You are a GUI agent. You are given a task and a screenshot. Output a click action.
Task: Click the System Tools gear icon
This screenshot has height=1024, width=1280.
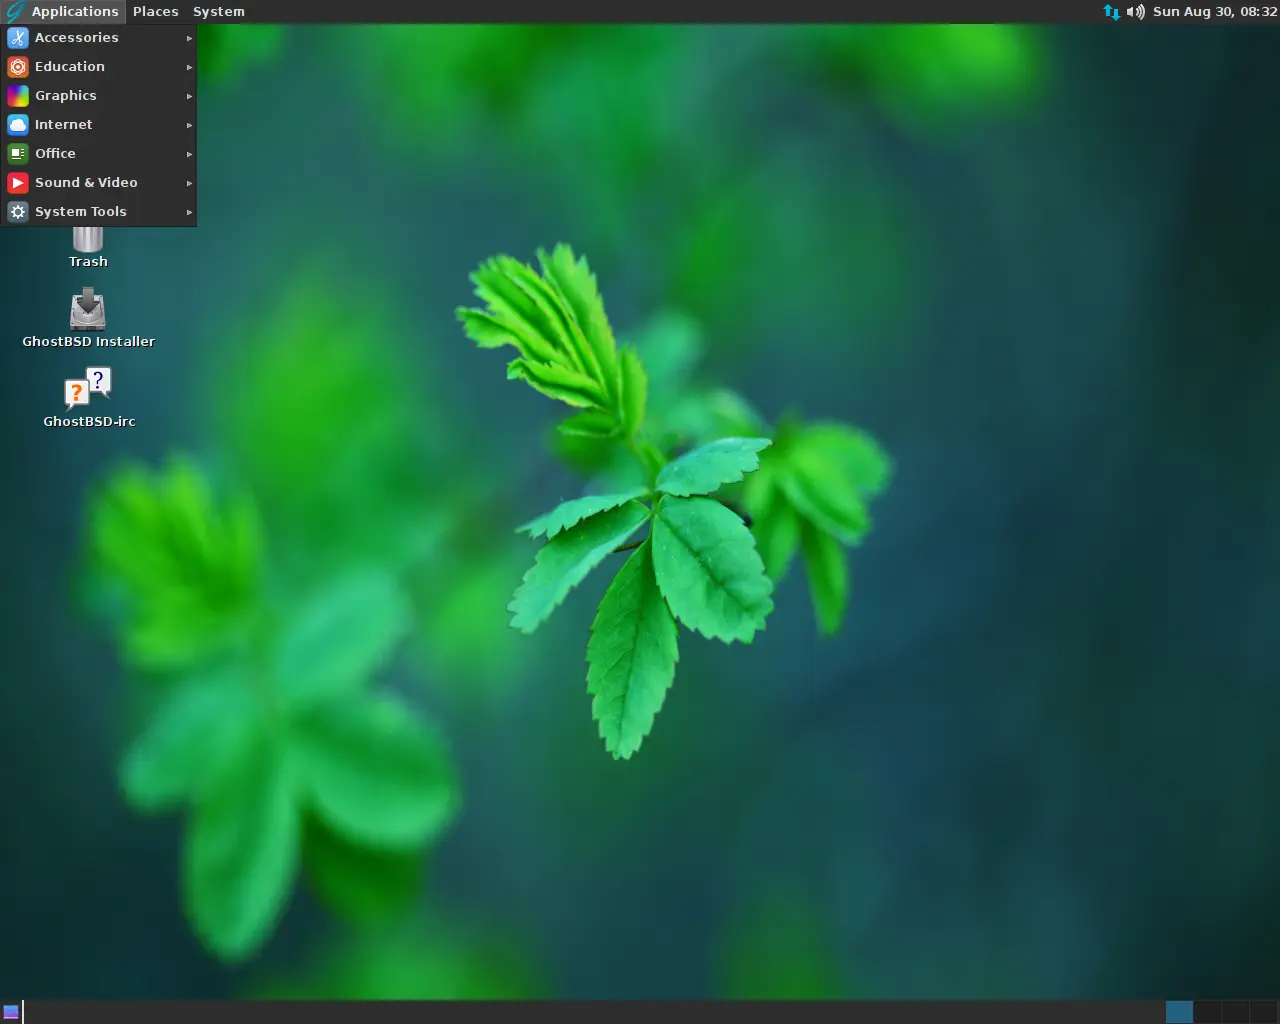pos(17,211)
